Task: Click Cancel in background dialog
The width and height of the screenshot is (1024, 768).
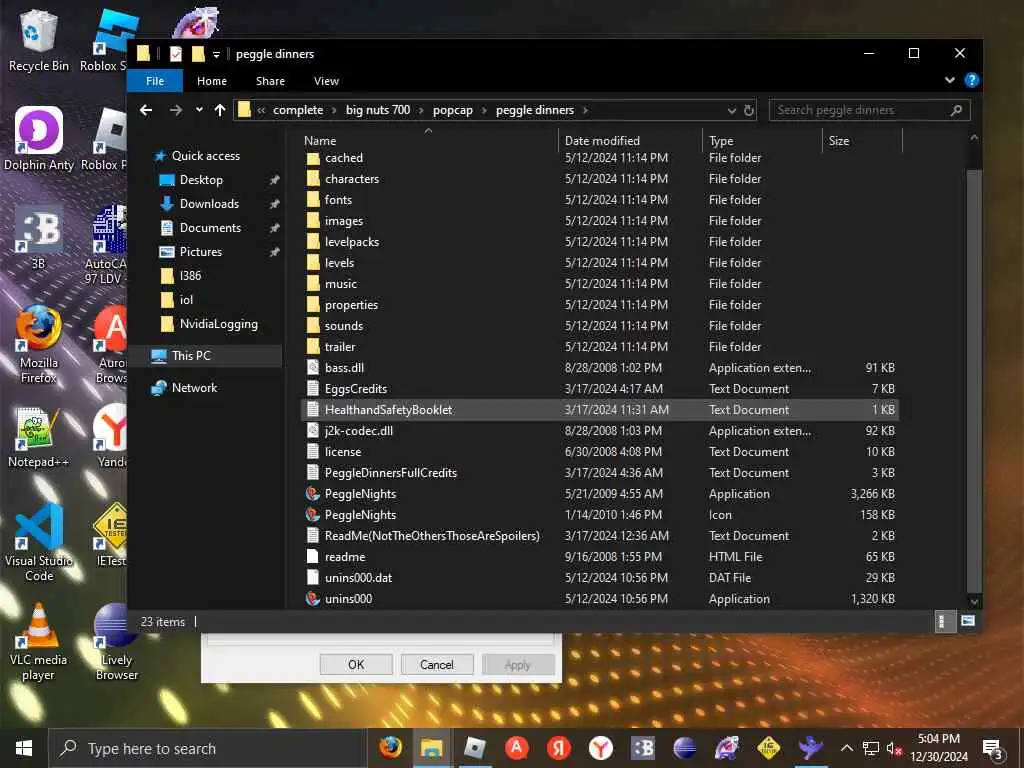Action: point(437,665)
